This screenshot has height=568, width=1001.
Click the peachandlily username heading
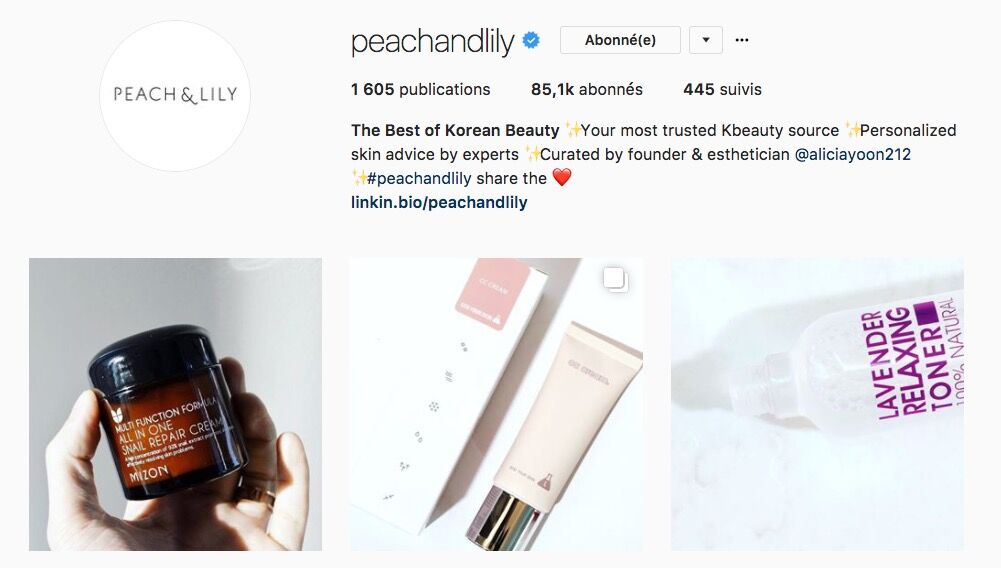point(432,42)
